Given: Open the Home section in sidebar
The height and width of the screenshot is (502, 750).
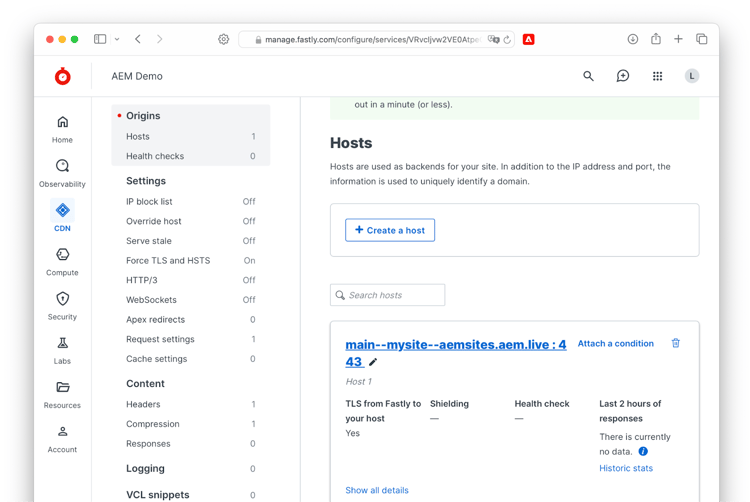Looking at the screenshot, I should coord(62,129).
